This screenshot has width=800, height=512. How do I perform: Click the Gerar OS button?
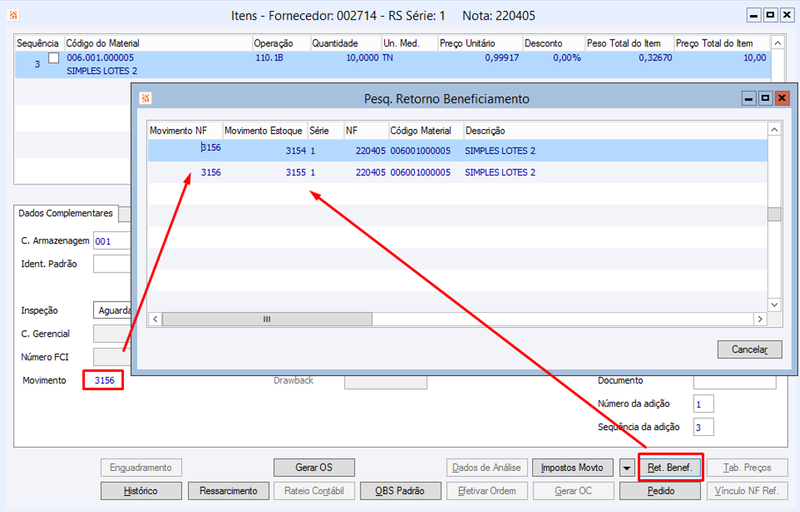[x=314, y=468]
